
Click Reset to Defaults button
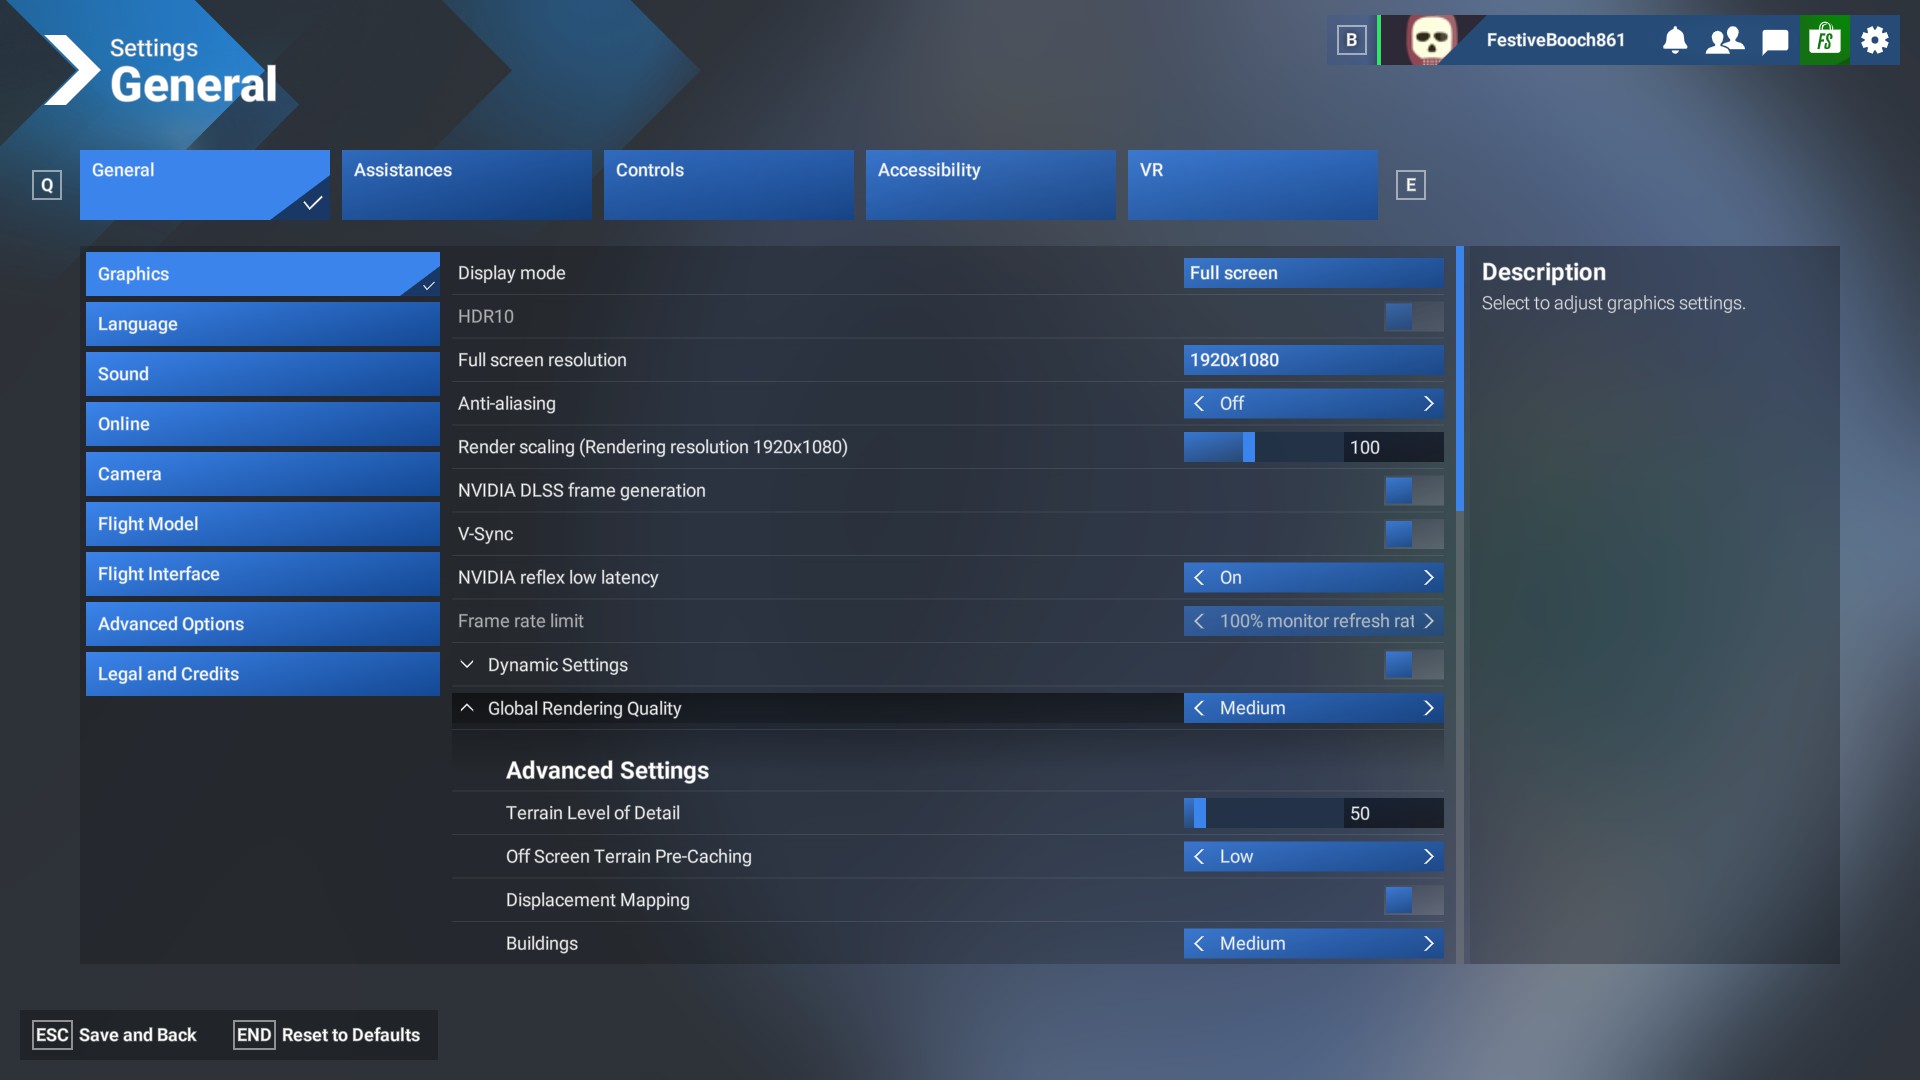(327, 1035)
